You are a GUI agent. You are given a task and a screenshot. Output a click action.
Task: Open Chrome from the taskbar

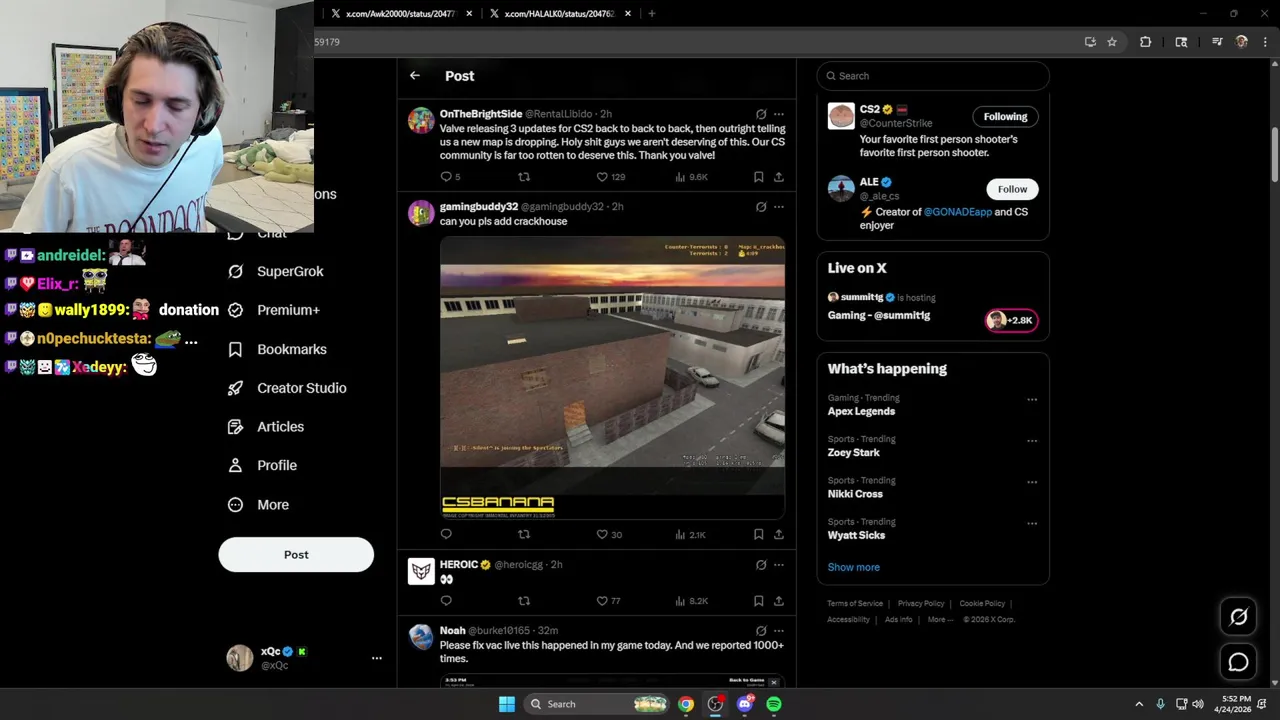point(686,704)
